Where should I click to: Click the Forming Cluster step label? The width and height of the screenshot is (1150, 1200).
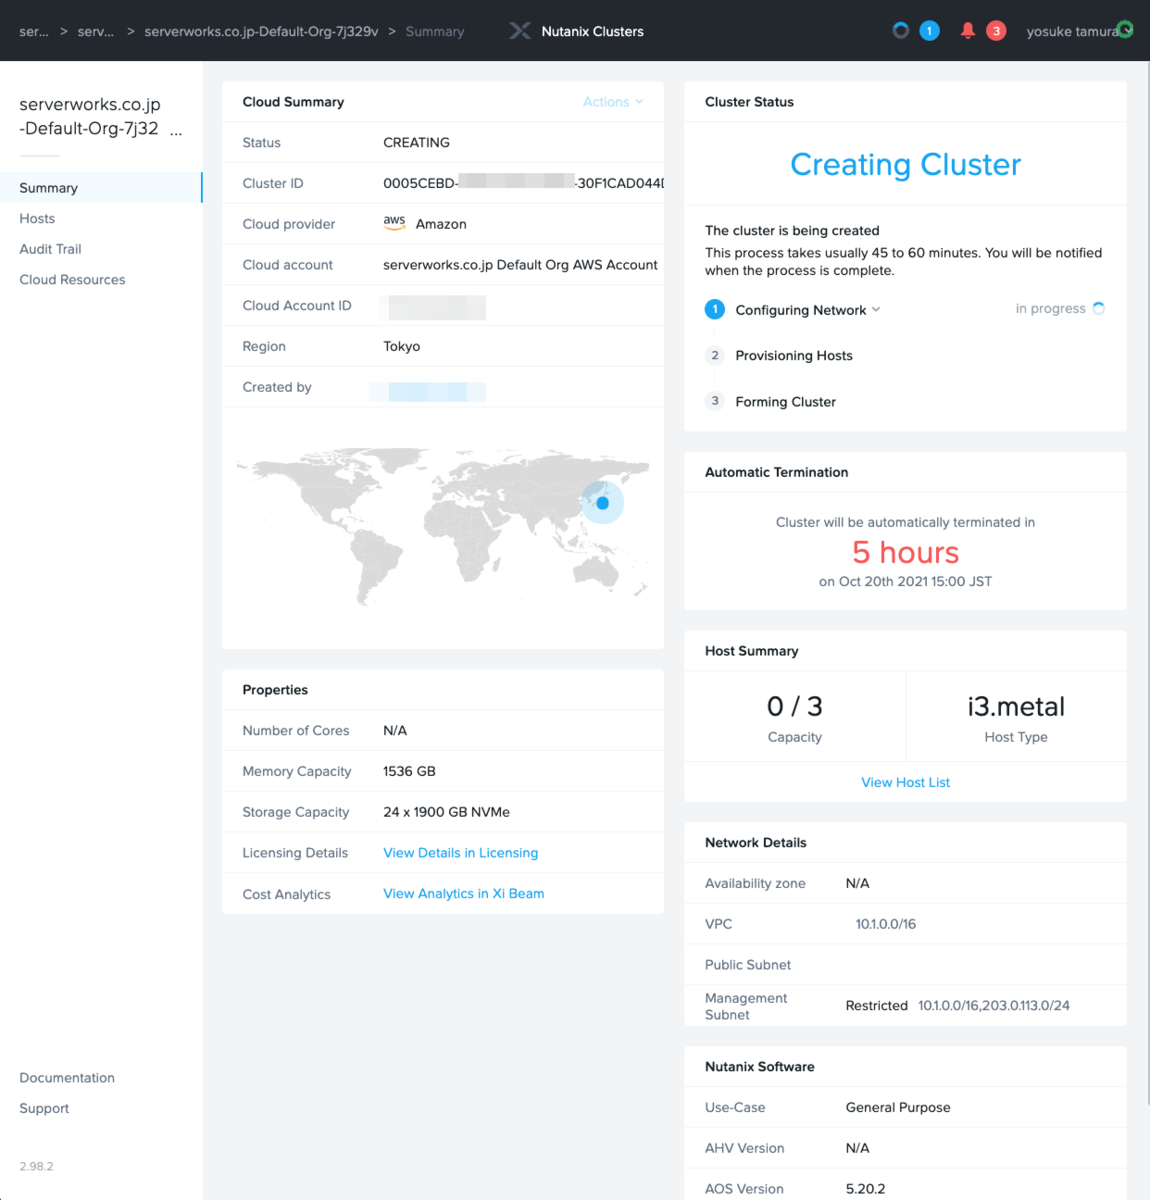(786, 401)
